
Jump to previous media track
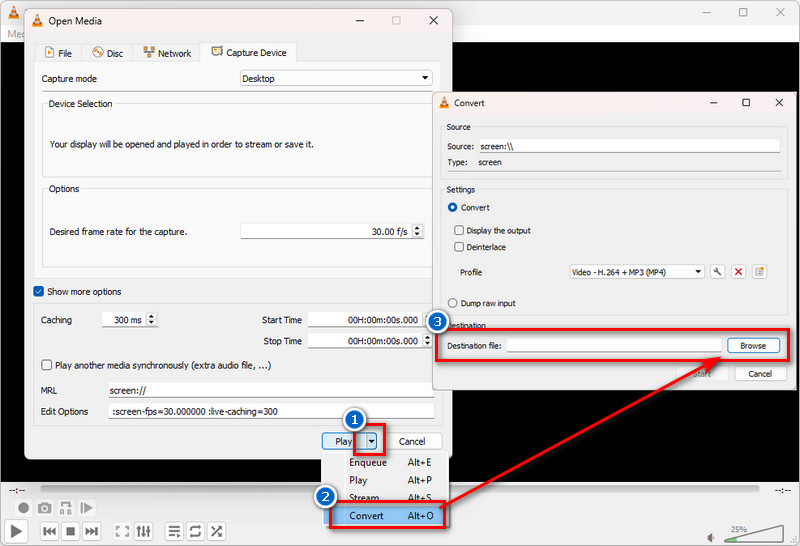coord(49,531)
